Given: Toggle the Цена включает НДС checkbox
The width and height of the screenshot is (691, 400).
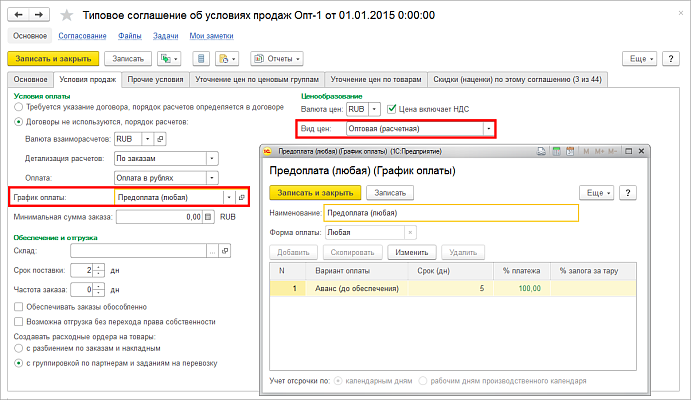Looking at the screenshot, I should coord(392,109).
